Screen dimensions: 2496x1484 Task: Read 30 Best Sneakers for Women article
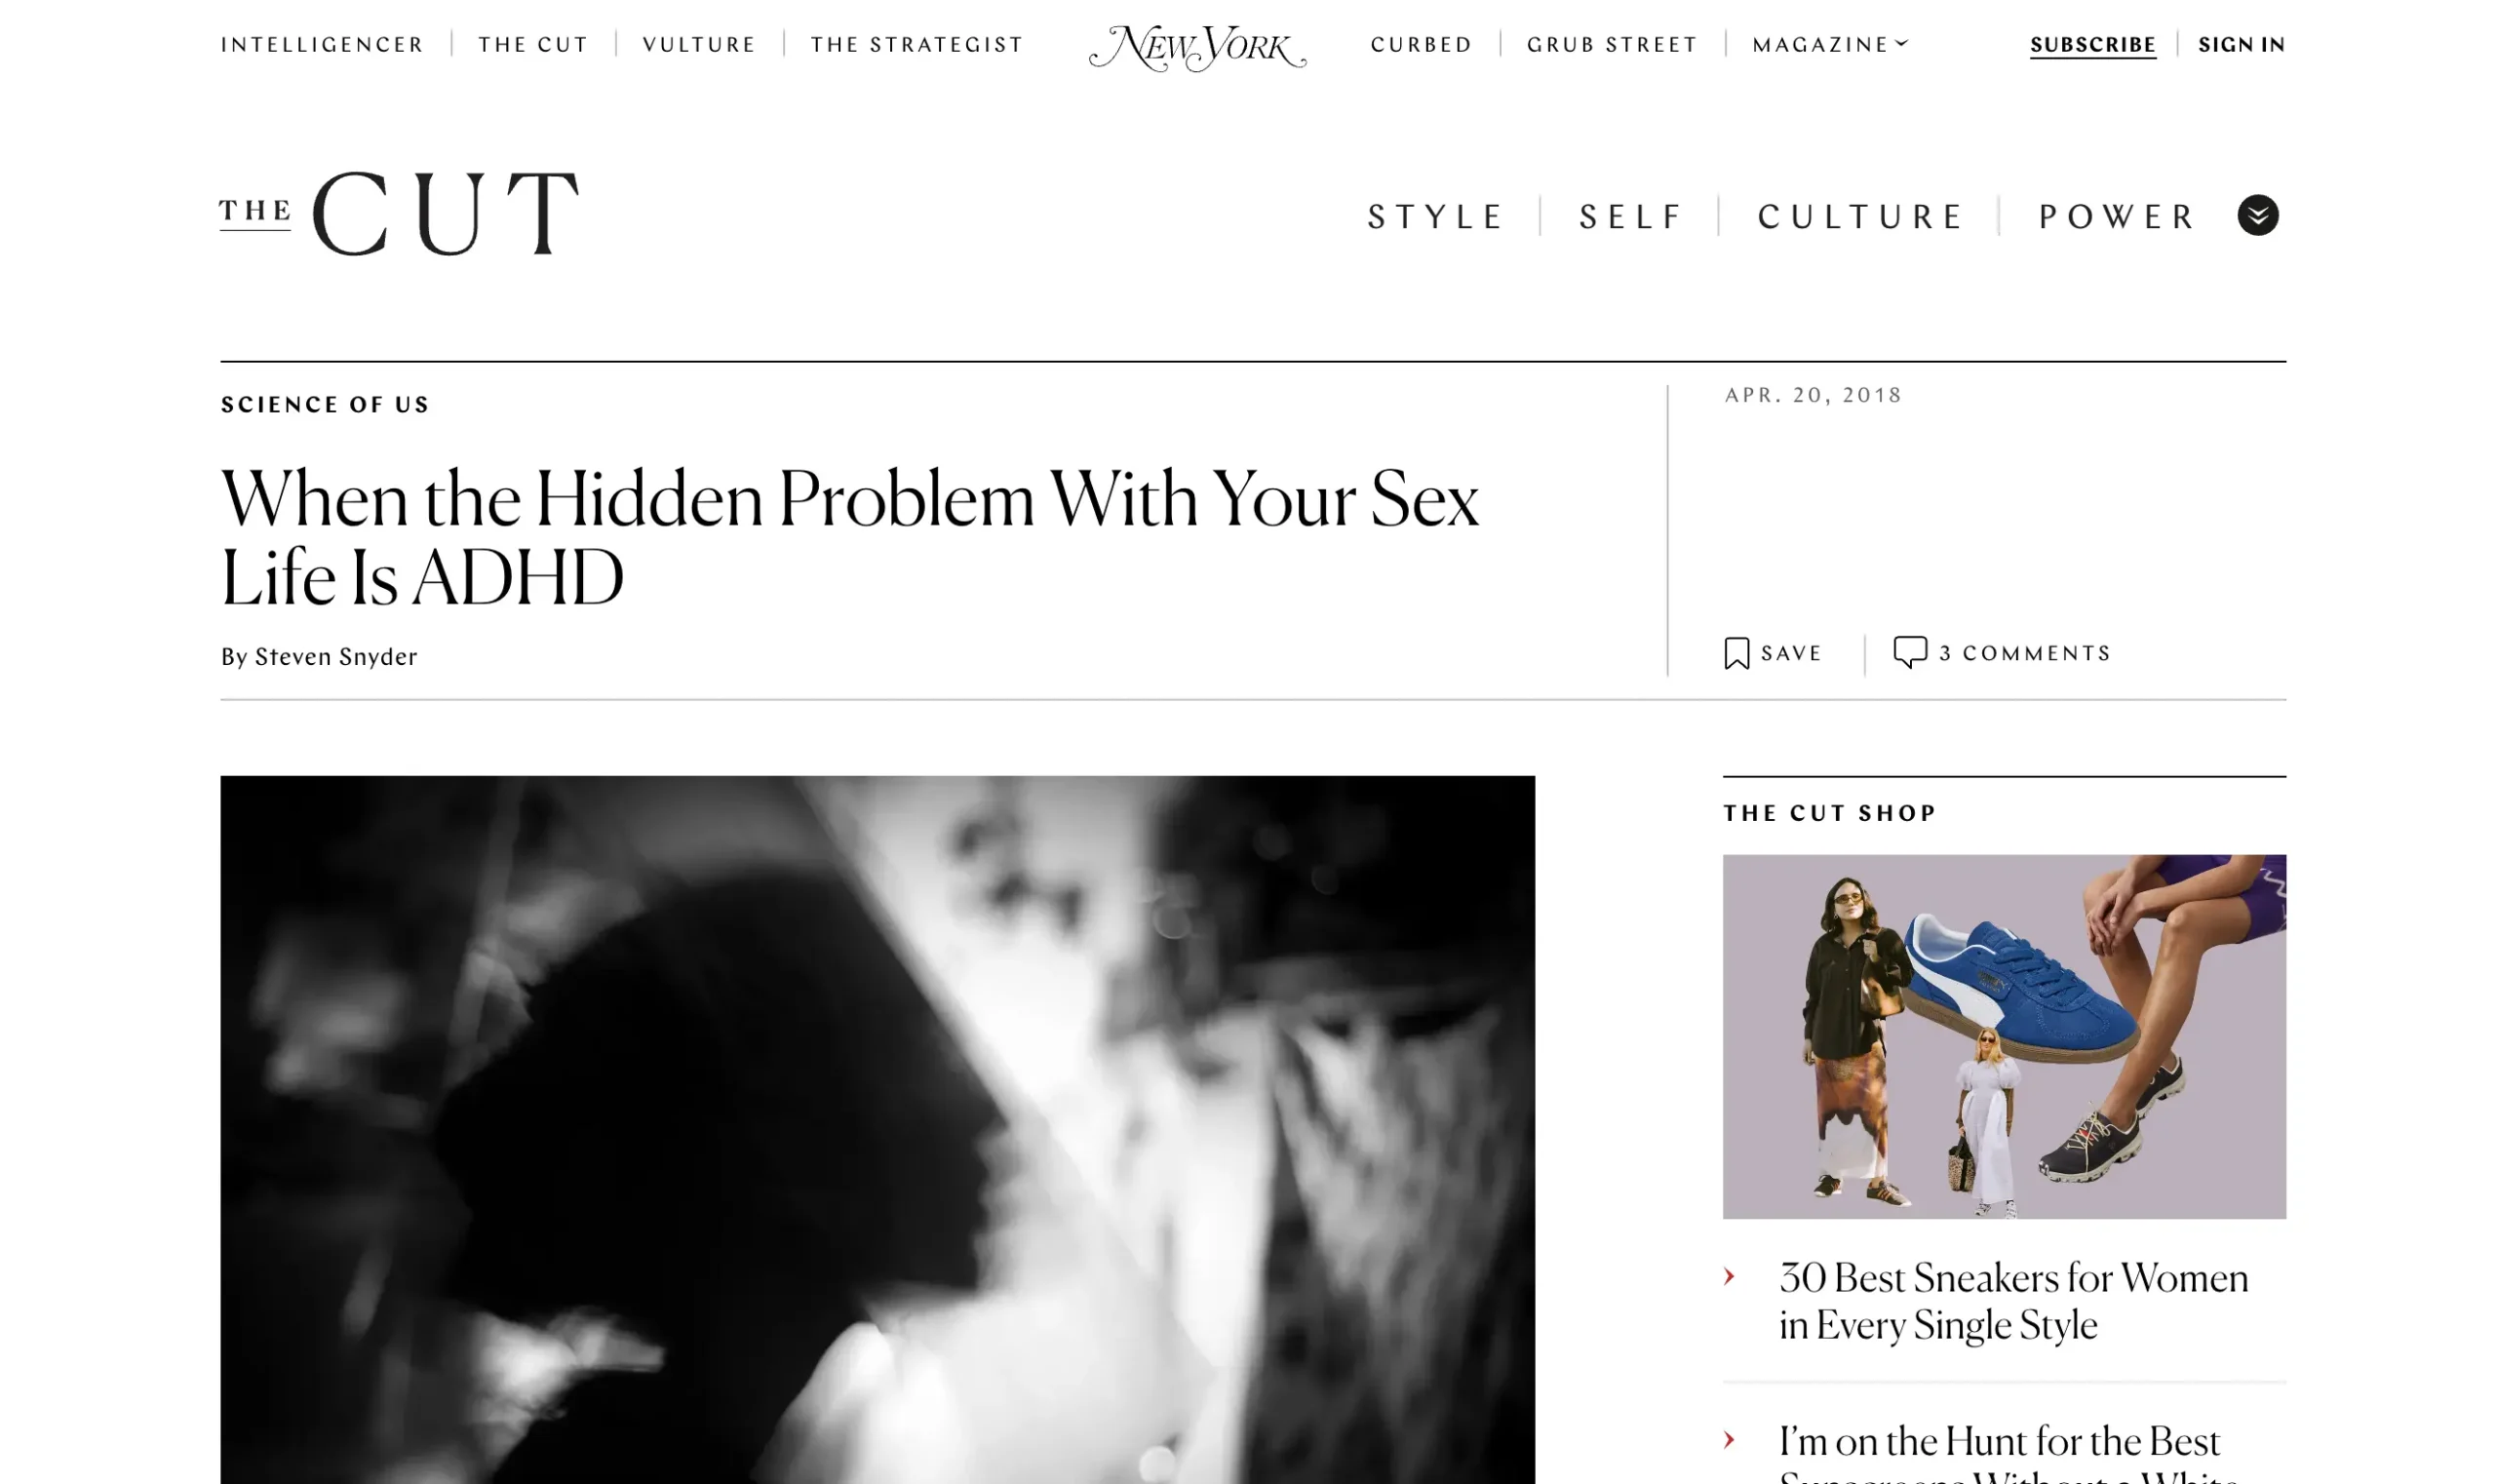[x=2012, y=1300]
